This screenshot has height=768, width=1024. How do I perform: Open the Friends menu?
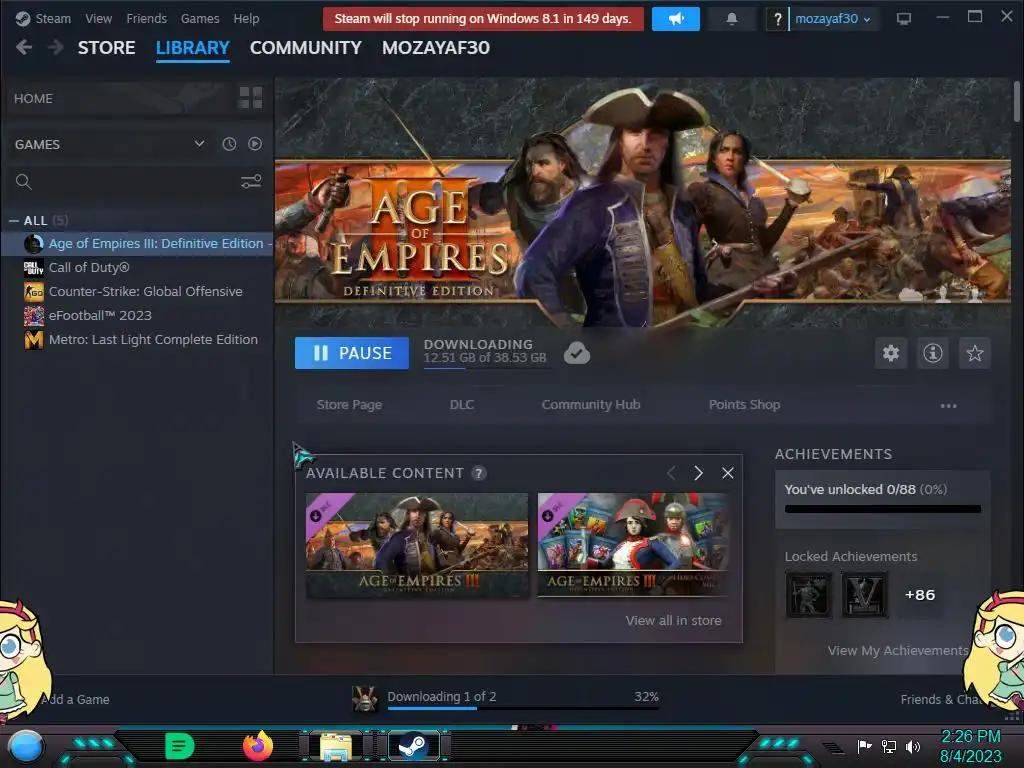coord(146,19)
